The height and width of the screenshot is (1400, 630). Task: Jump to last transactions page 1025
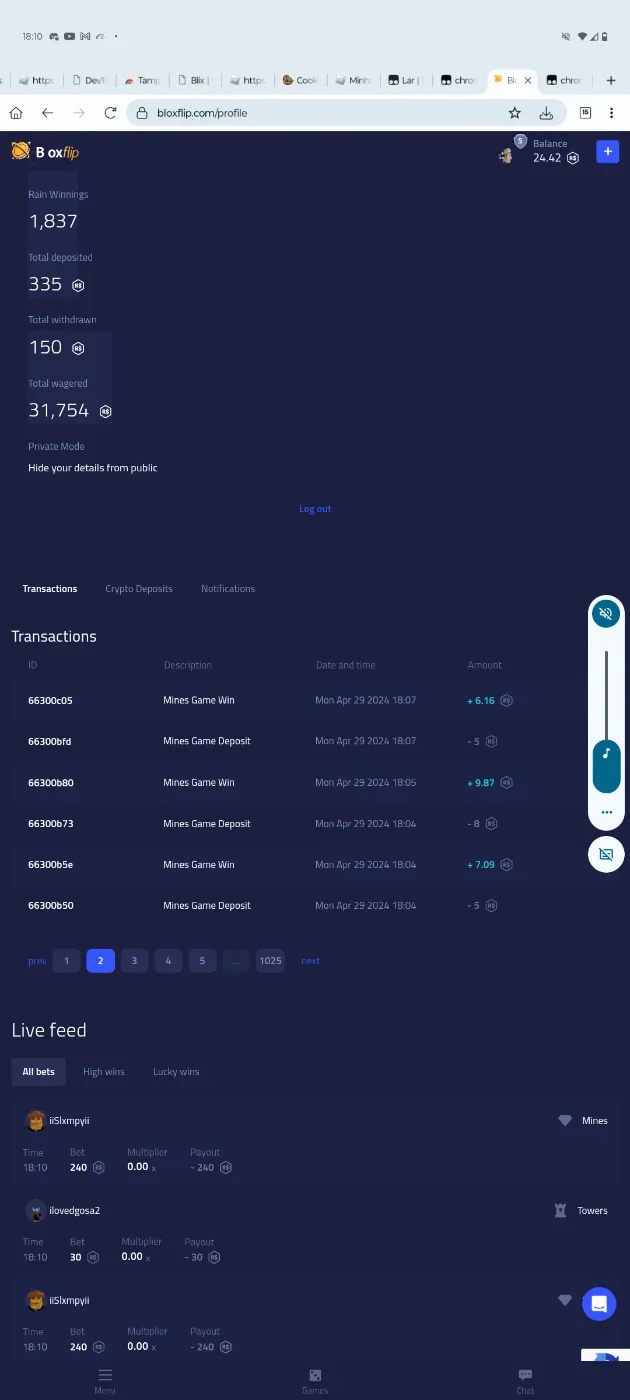click(x=270, y=961)
